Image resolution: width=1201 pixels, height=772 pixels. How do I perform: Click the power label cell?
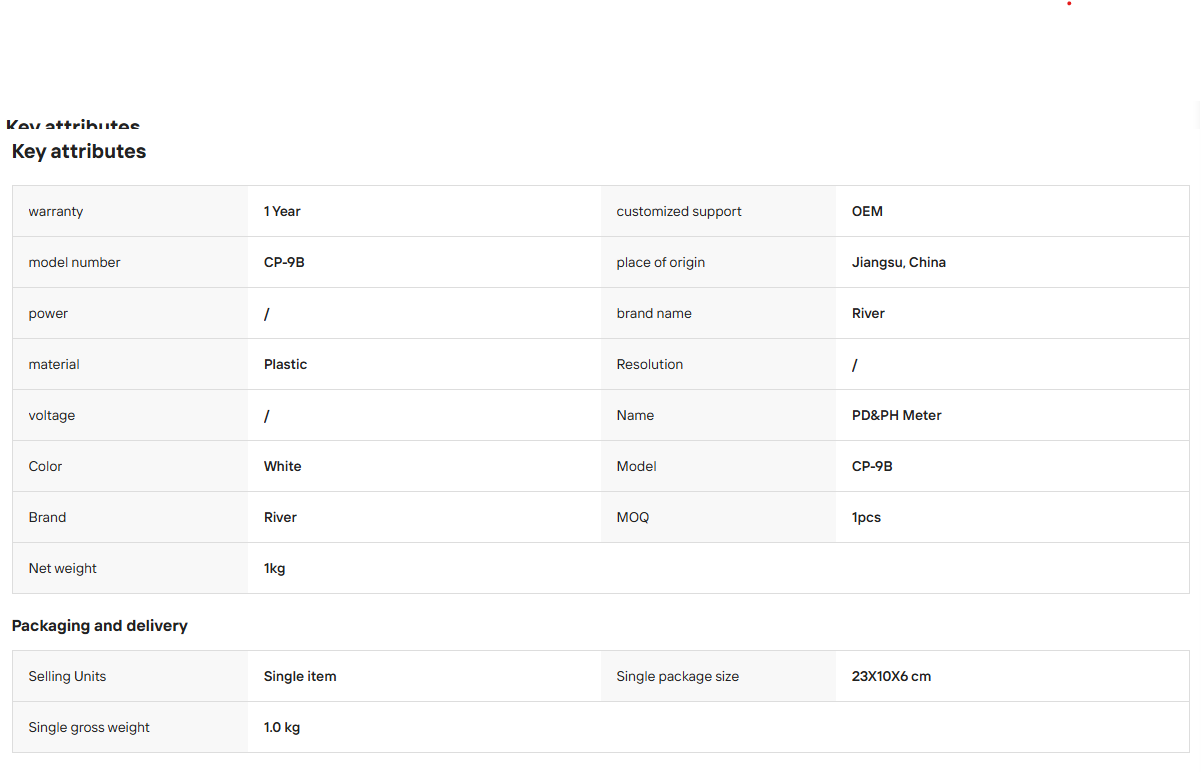[130, 313]
